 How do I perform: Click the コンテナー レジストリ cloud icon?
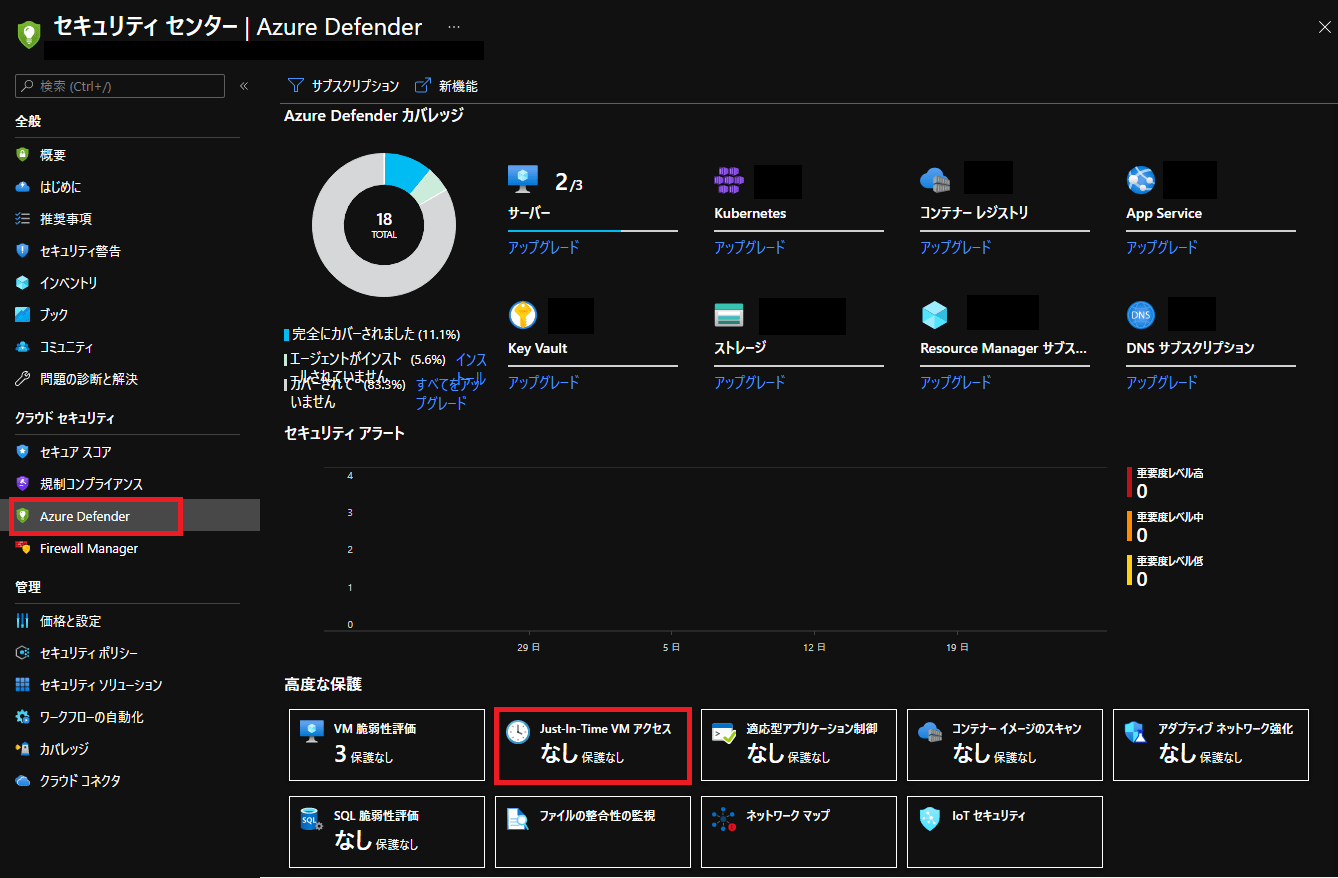pos(935,181)
